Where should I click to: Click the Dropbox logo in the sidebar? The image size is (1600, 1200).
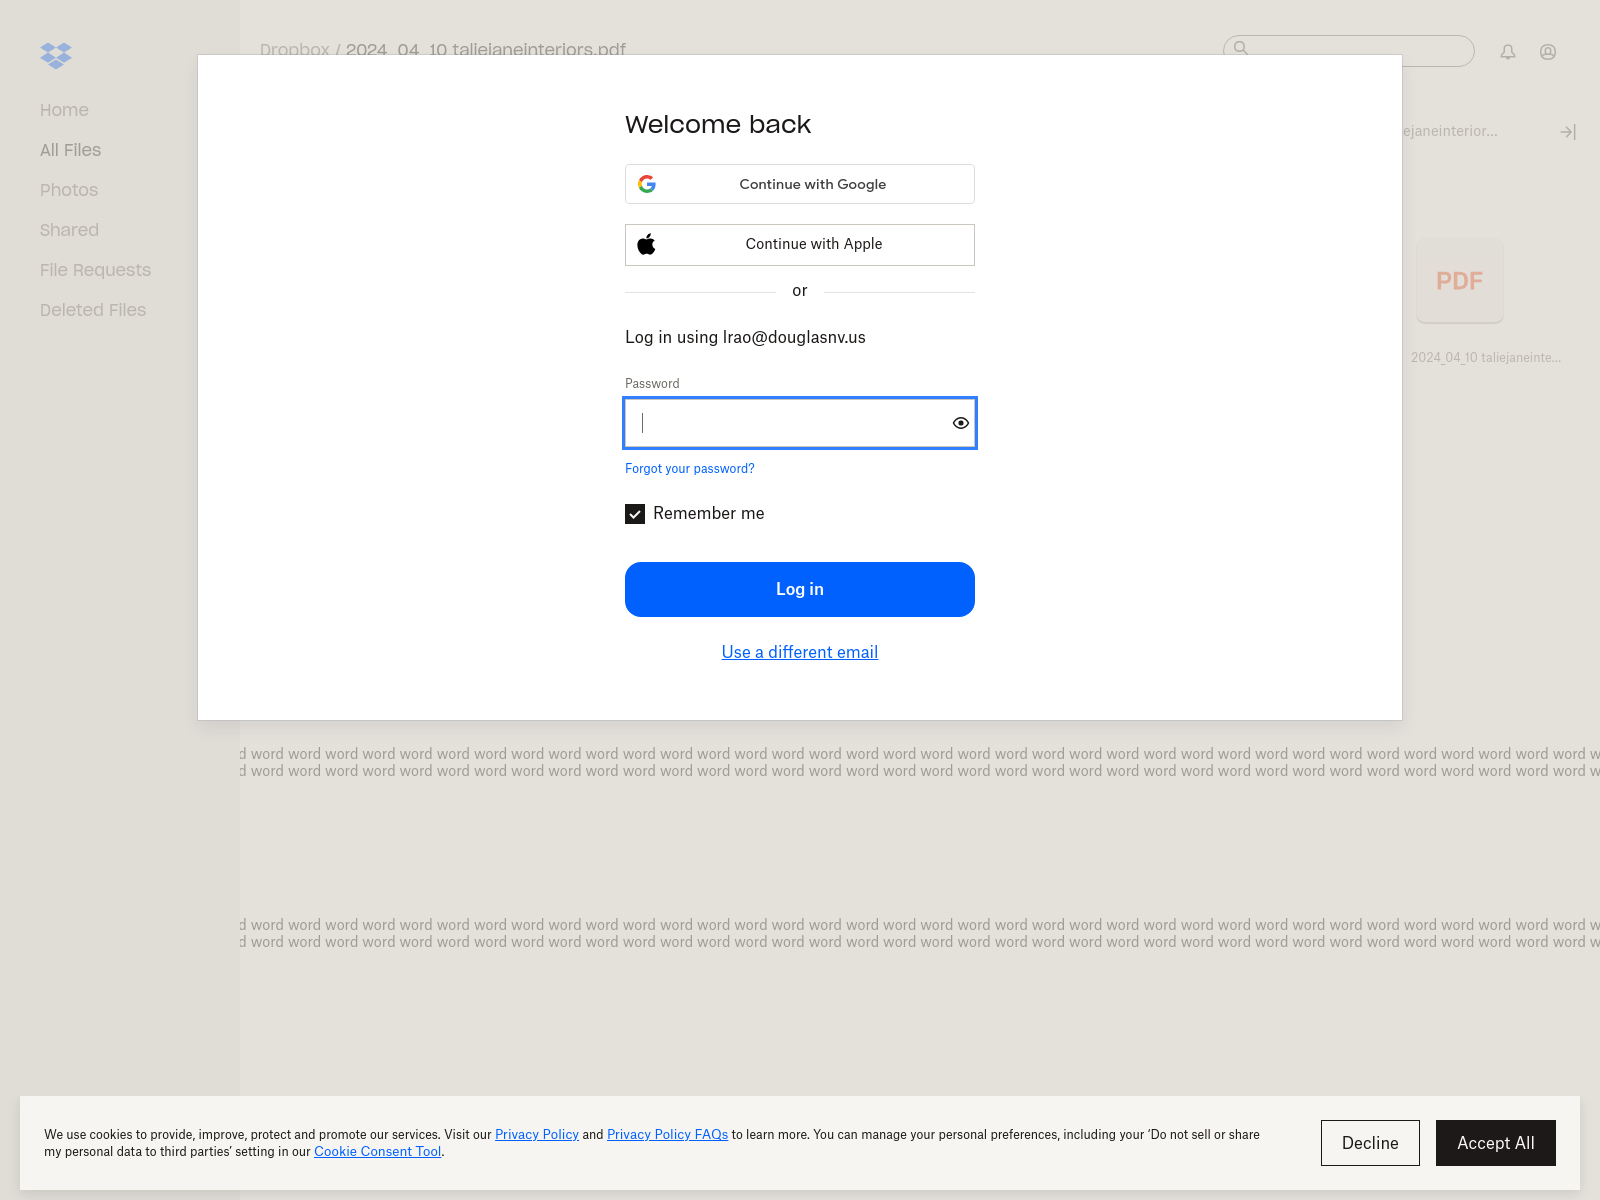click(x=56, y=55)
